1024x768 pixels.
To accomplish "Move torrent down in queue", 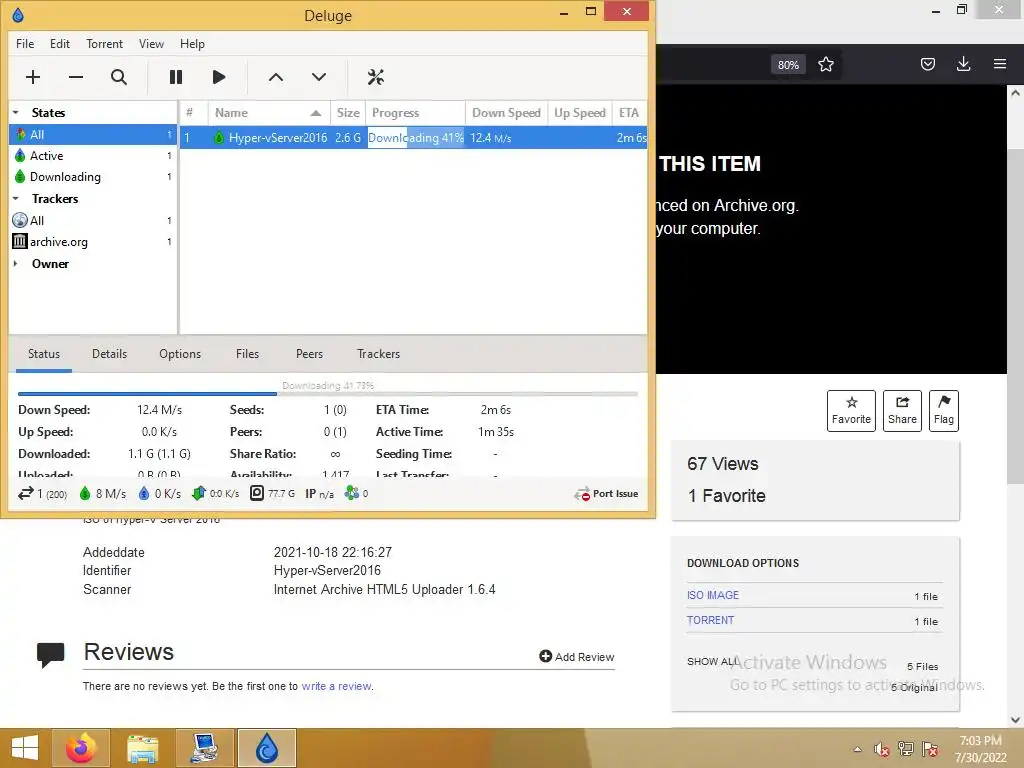I will [x=319, y=77].
